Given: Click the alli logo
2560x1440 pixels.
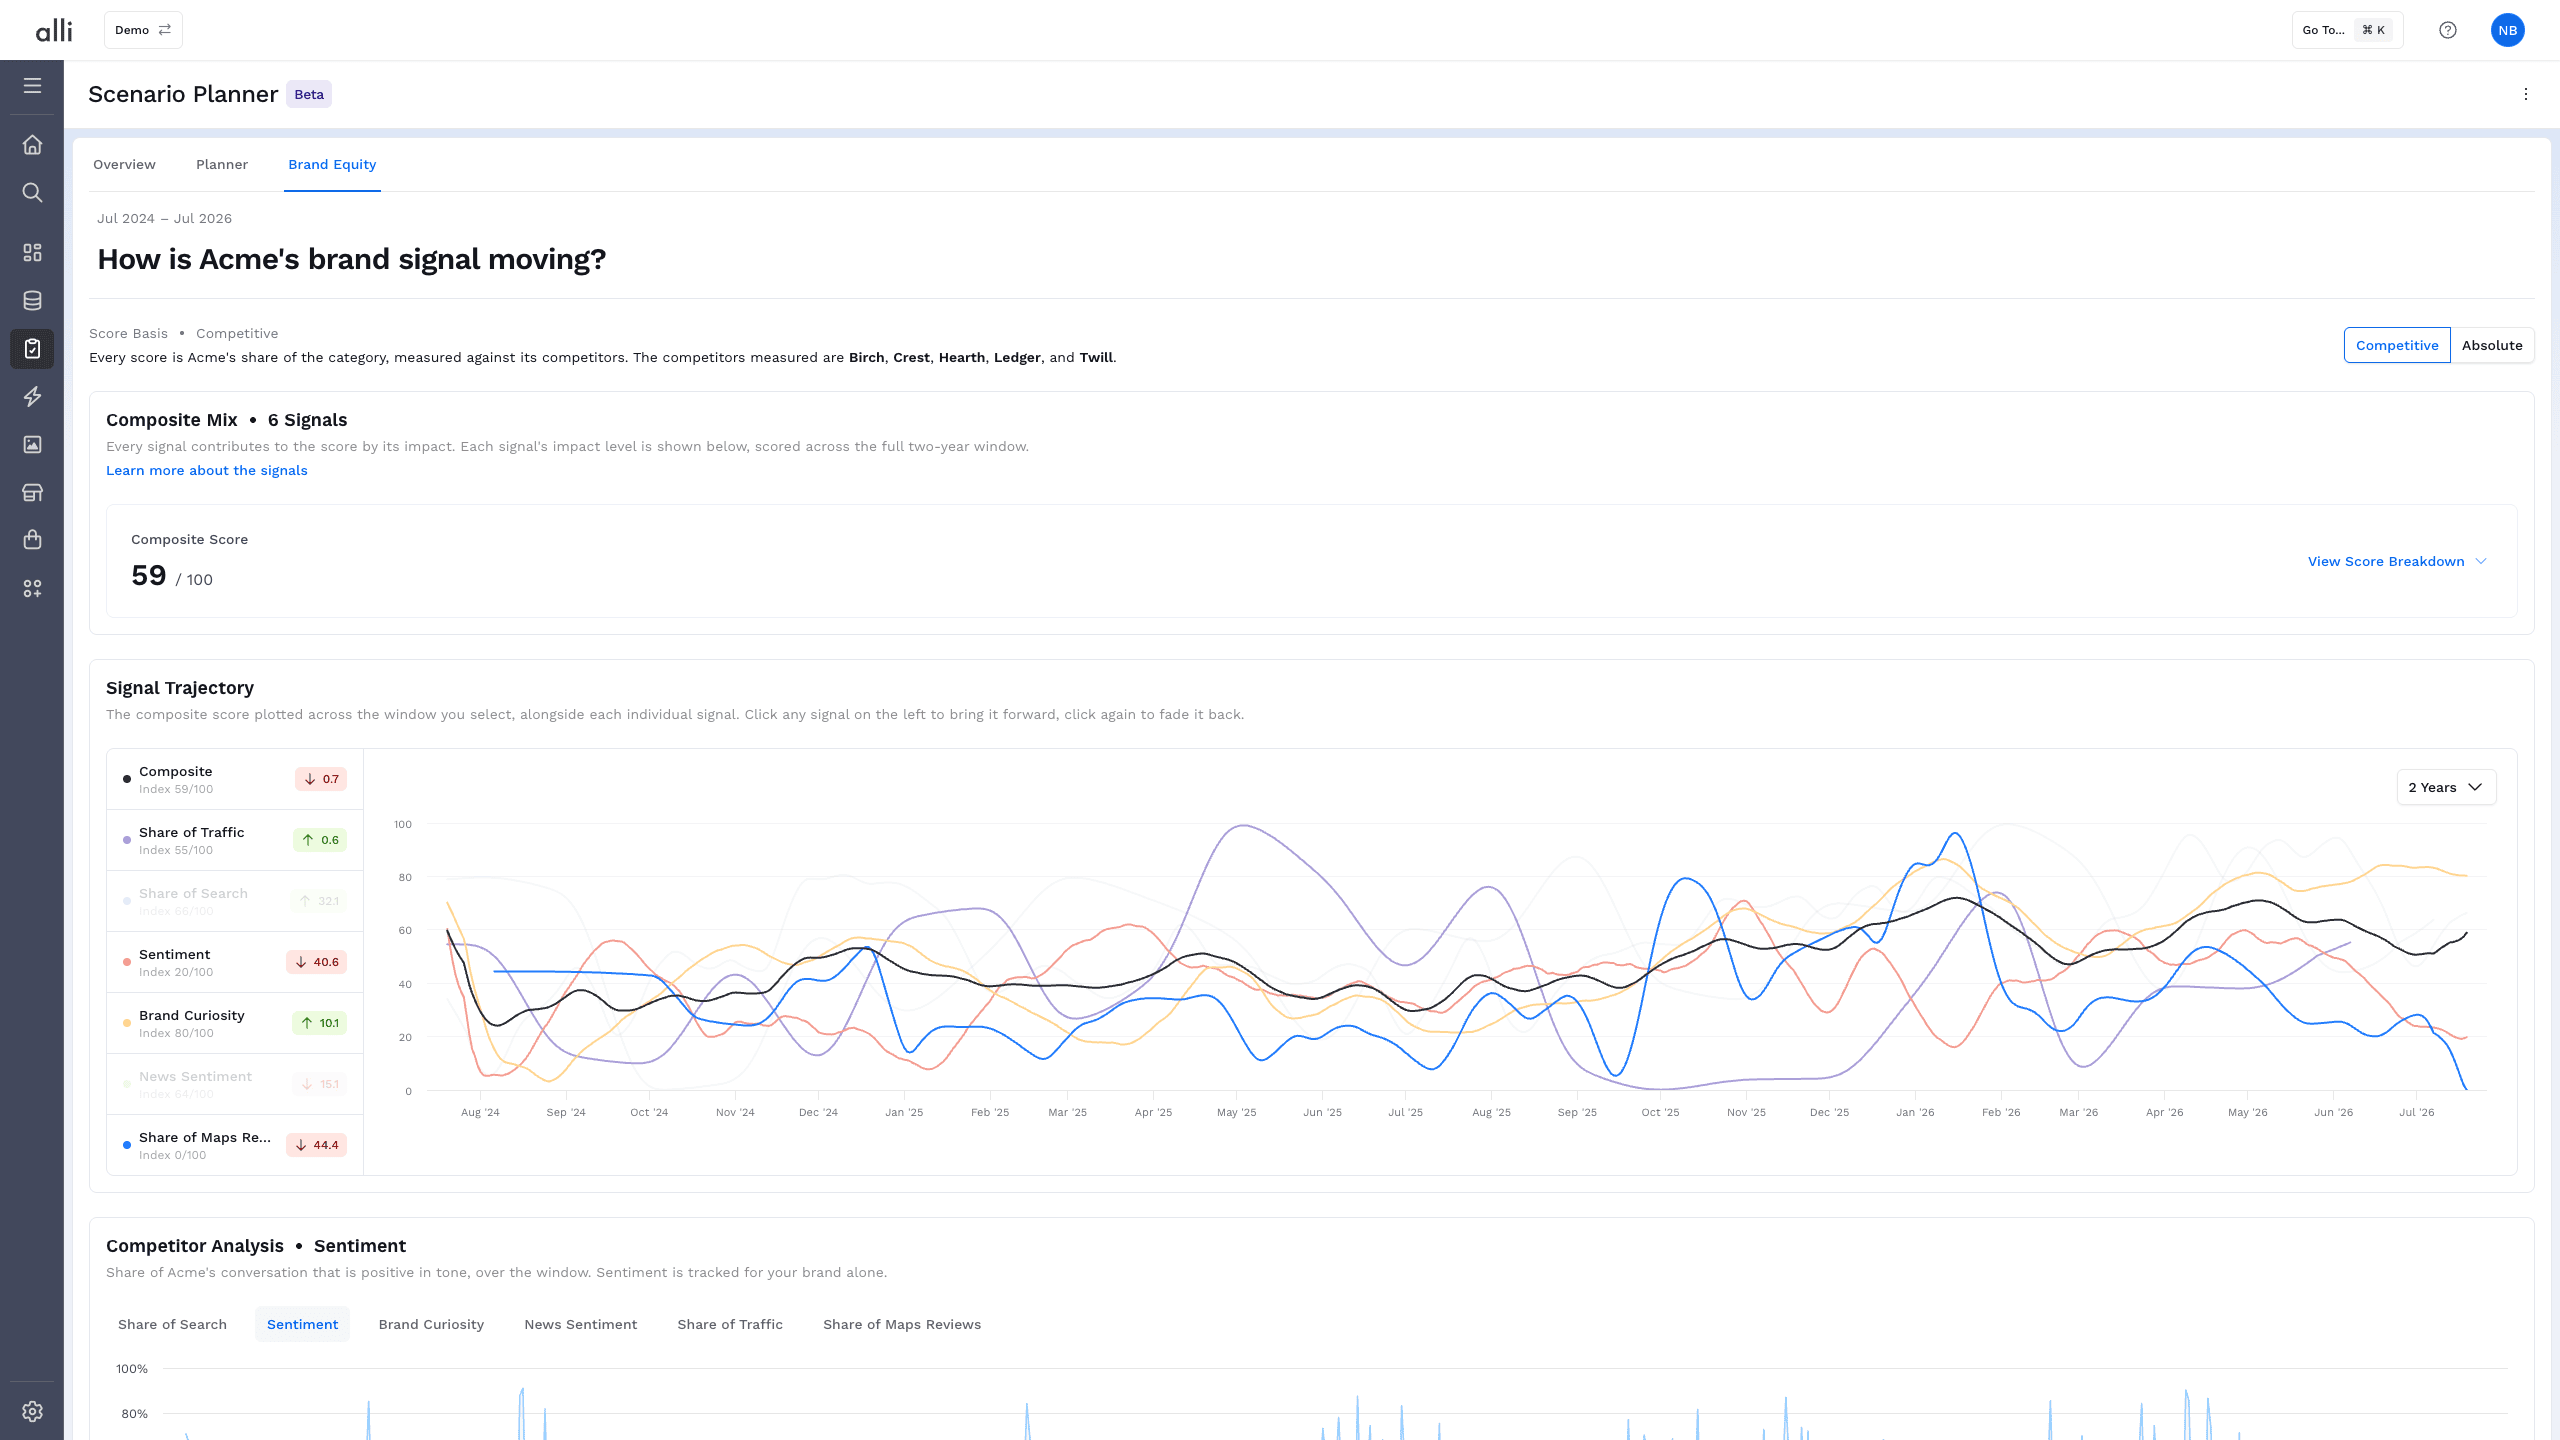Looking at the screenshot, I should tap(54, 30).
